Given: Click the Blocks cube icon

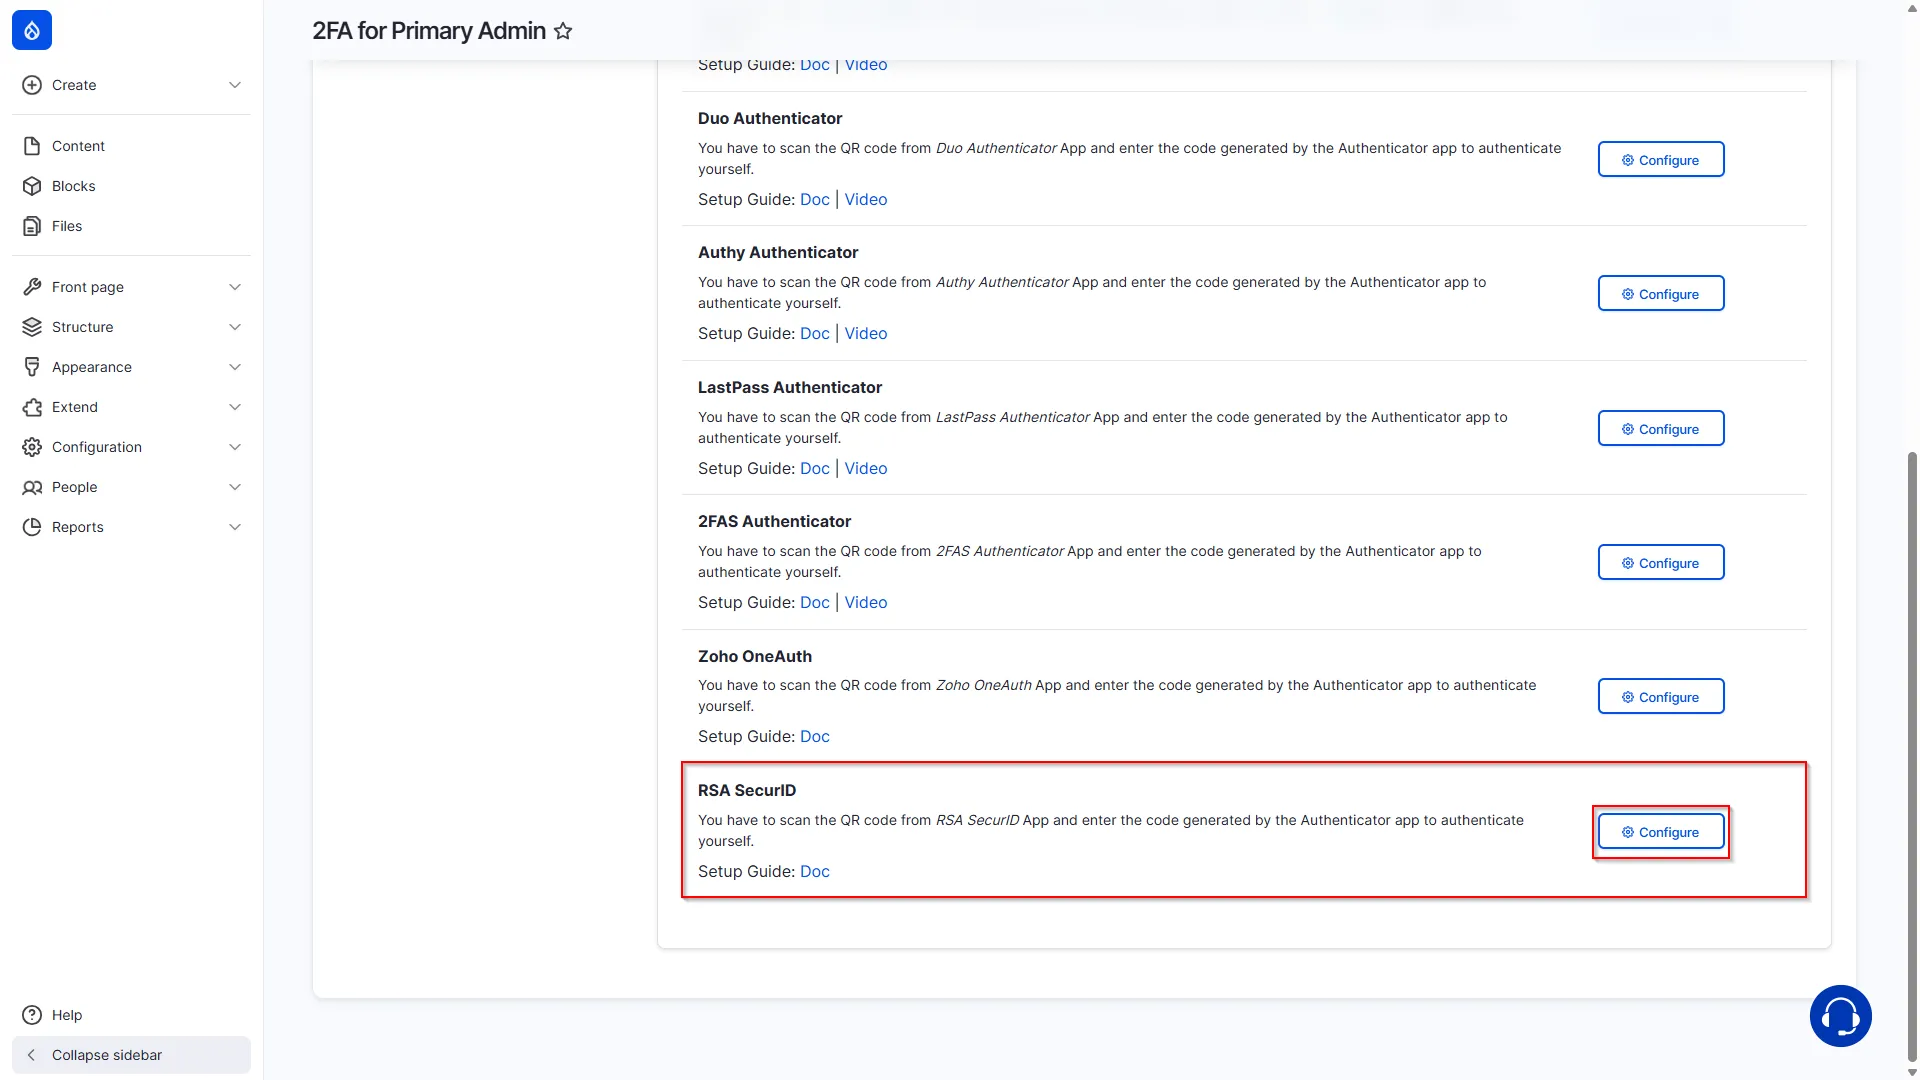Looking at the screenshot, I should pos(32,186).
